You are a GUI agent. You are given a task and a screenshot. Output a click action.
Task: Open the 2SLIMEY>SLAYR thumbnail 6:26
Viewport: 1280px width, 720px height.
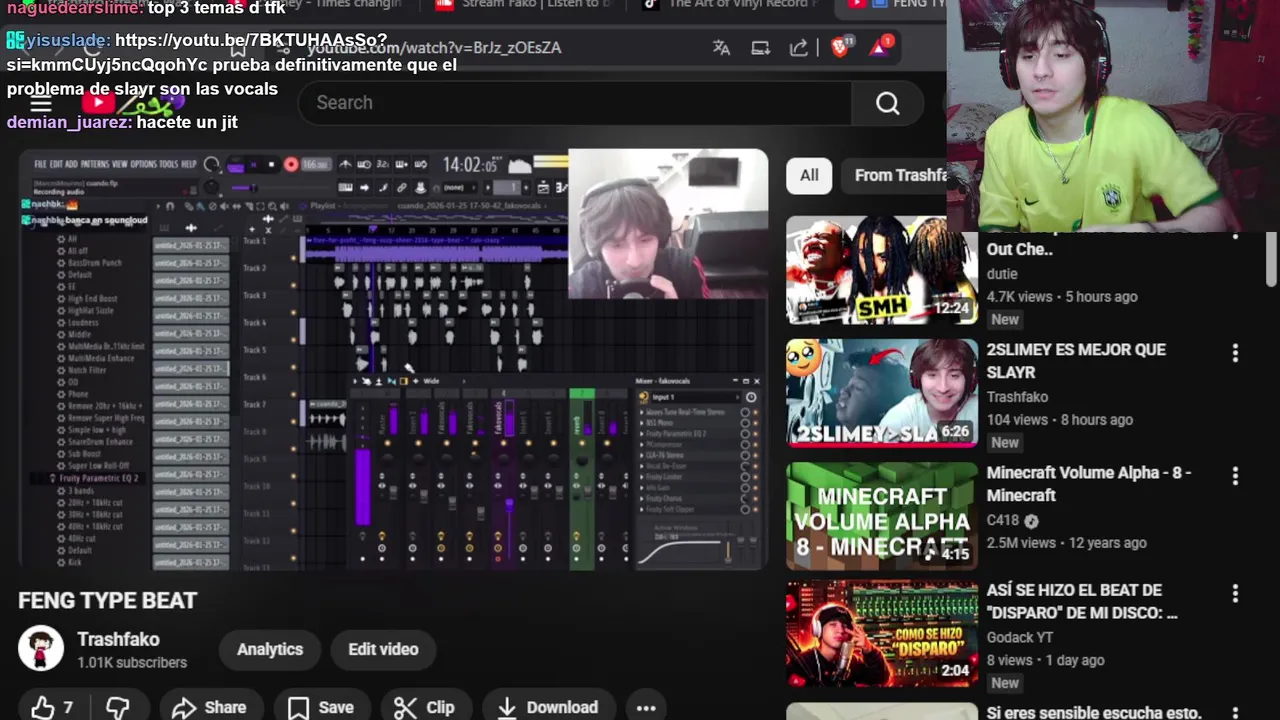pyautogui.click(x=881, y=393)
